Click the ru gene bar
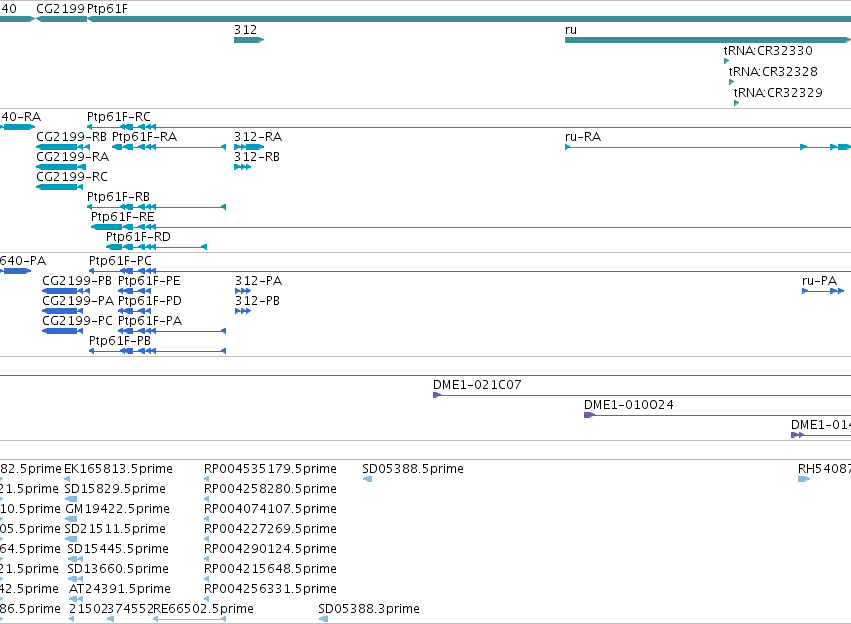Image resolution: width=851 pixels, height=624 pixels. [708, 40]
